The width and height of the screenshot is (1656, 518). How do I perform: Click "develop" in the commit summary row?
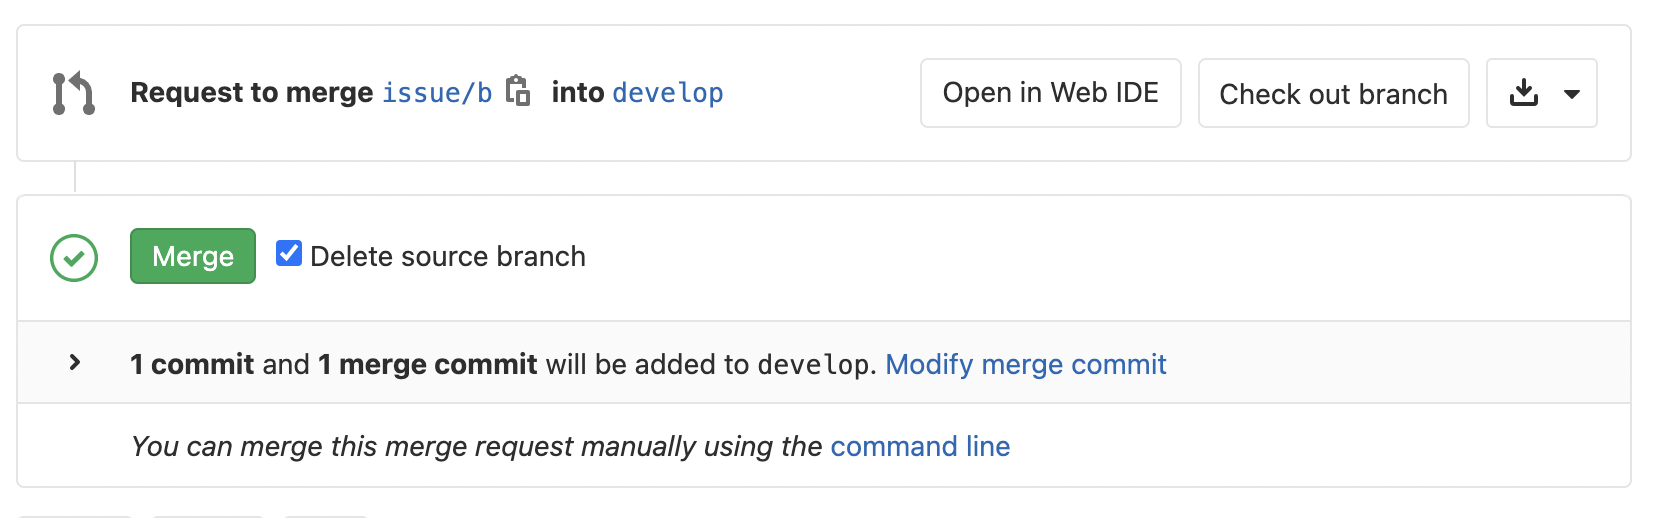(813, 365)
